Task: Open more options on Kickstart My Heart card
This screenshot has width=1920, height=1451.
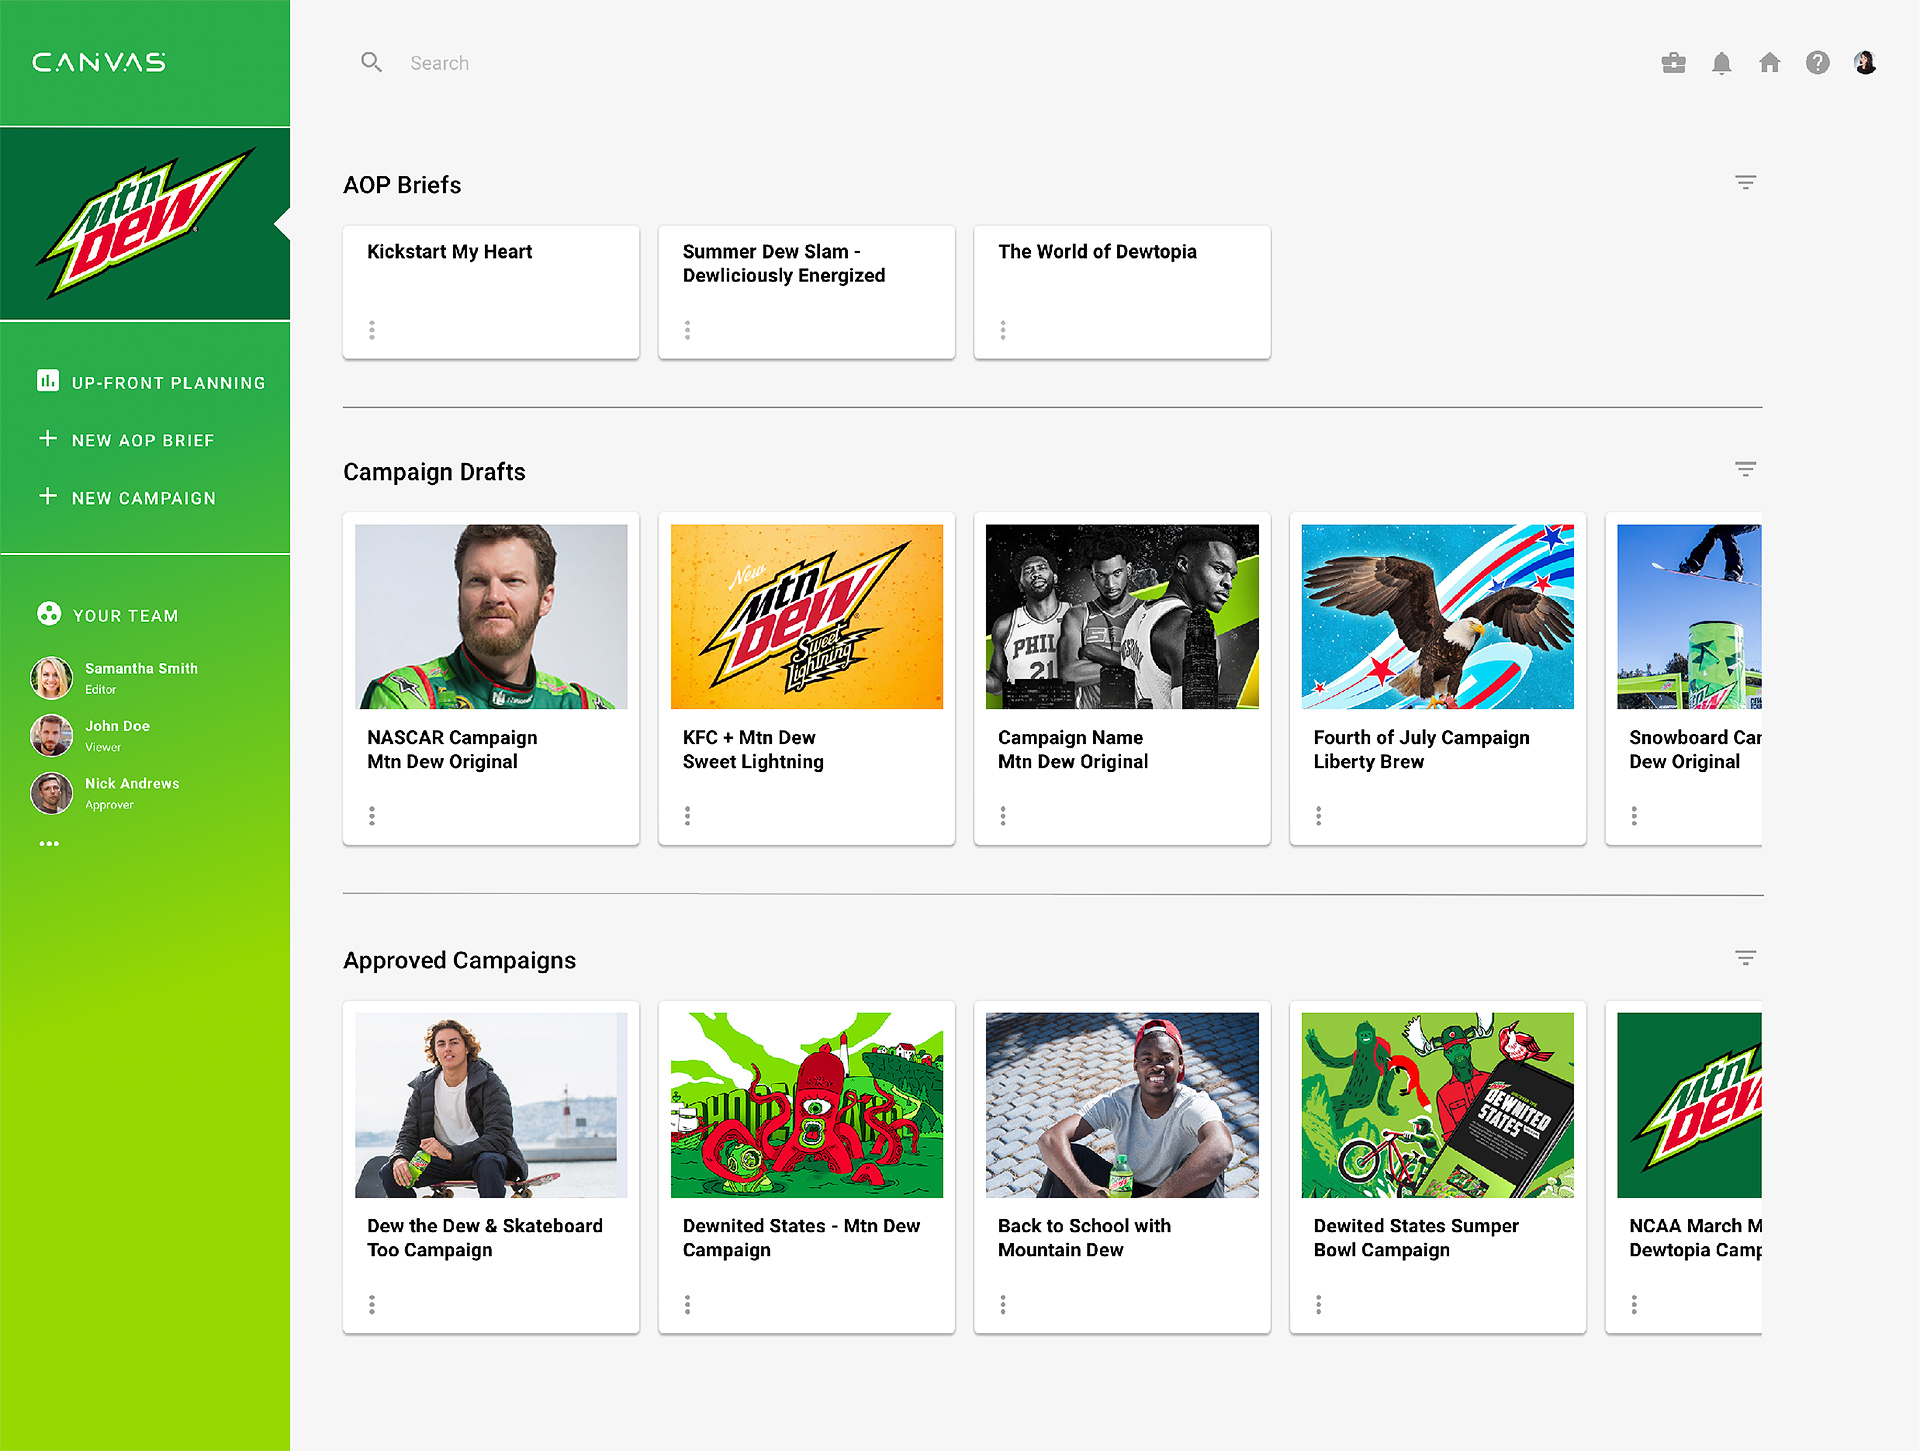Action: [x=372, y=330]
